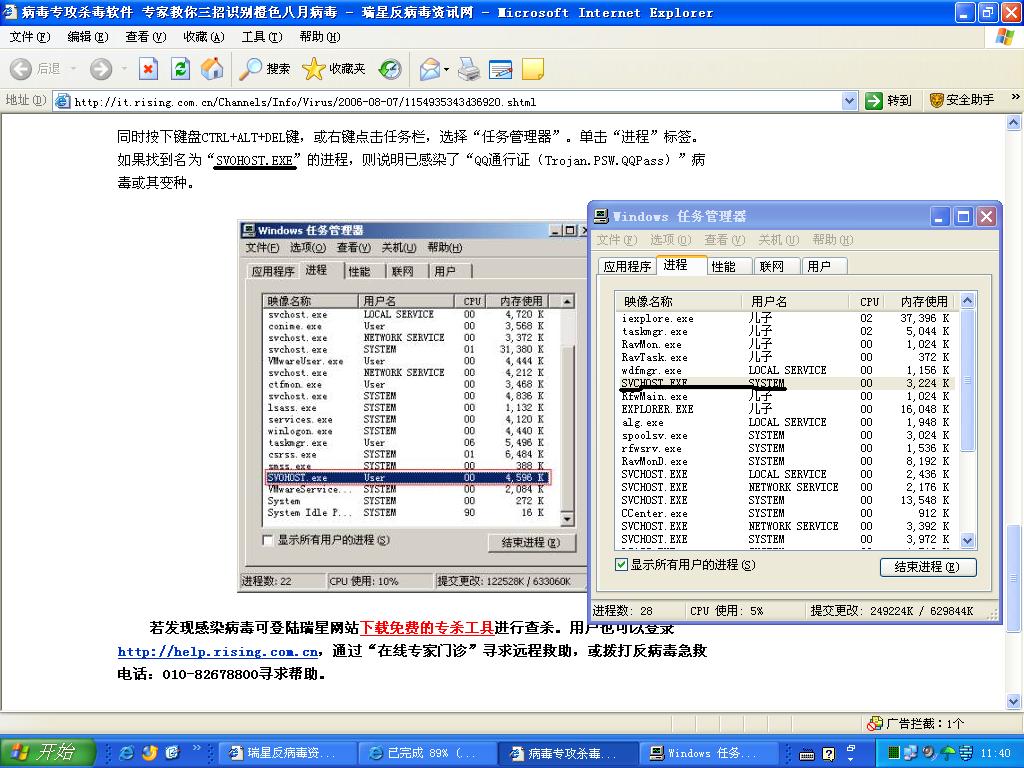Click the orange quick launch icon
The image size is (1024, 768).
click(x=150, y=753)
